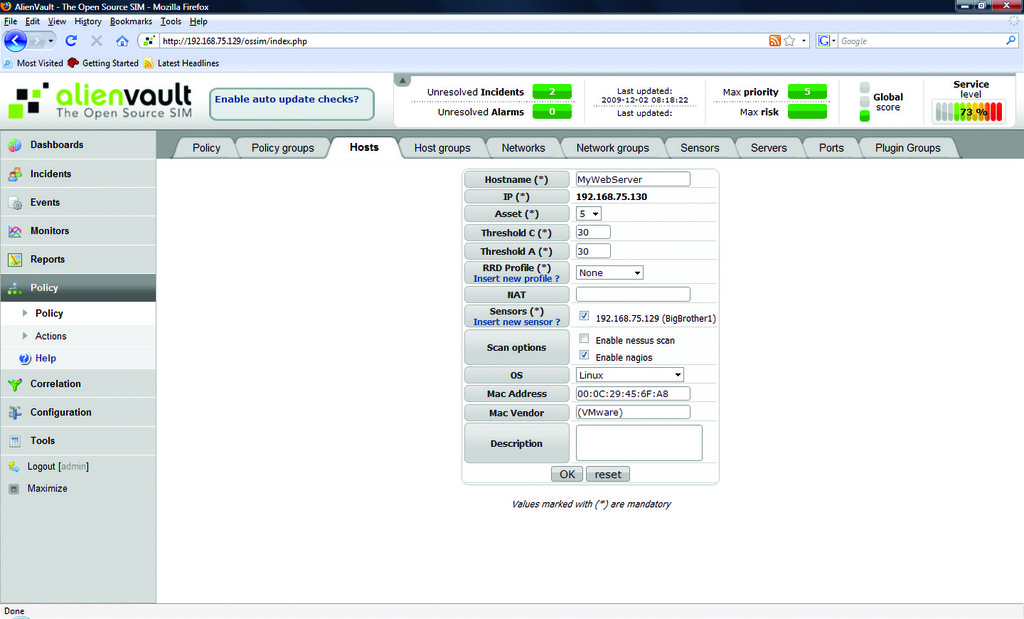Expand the RRD Profile dropdown
This screenshot has width=1024, height=619.
tap(609, 272)
